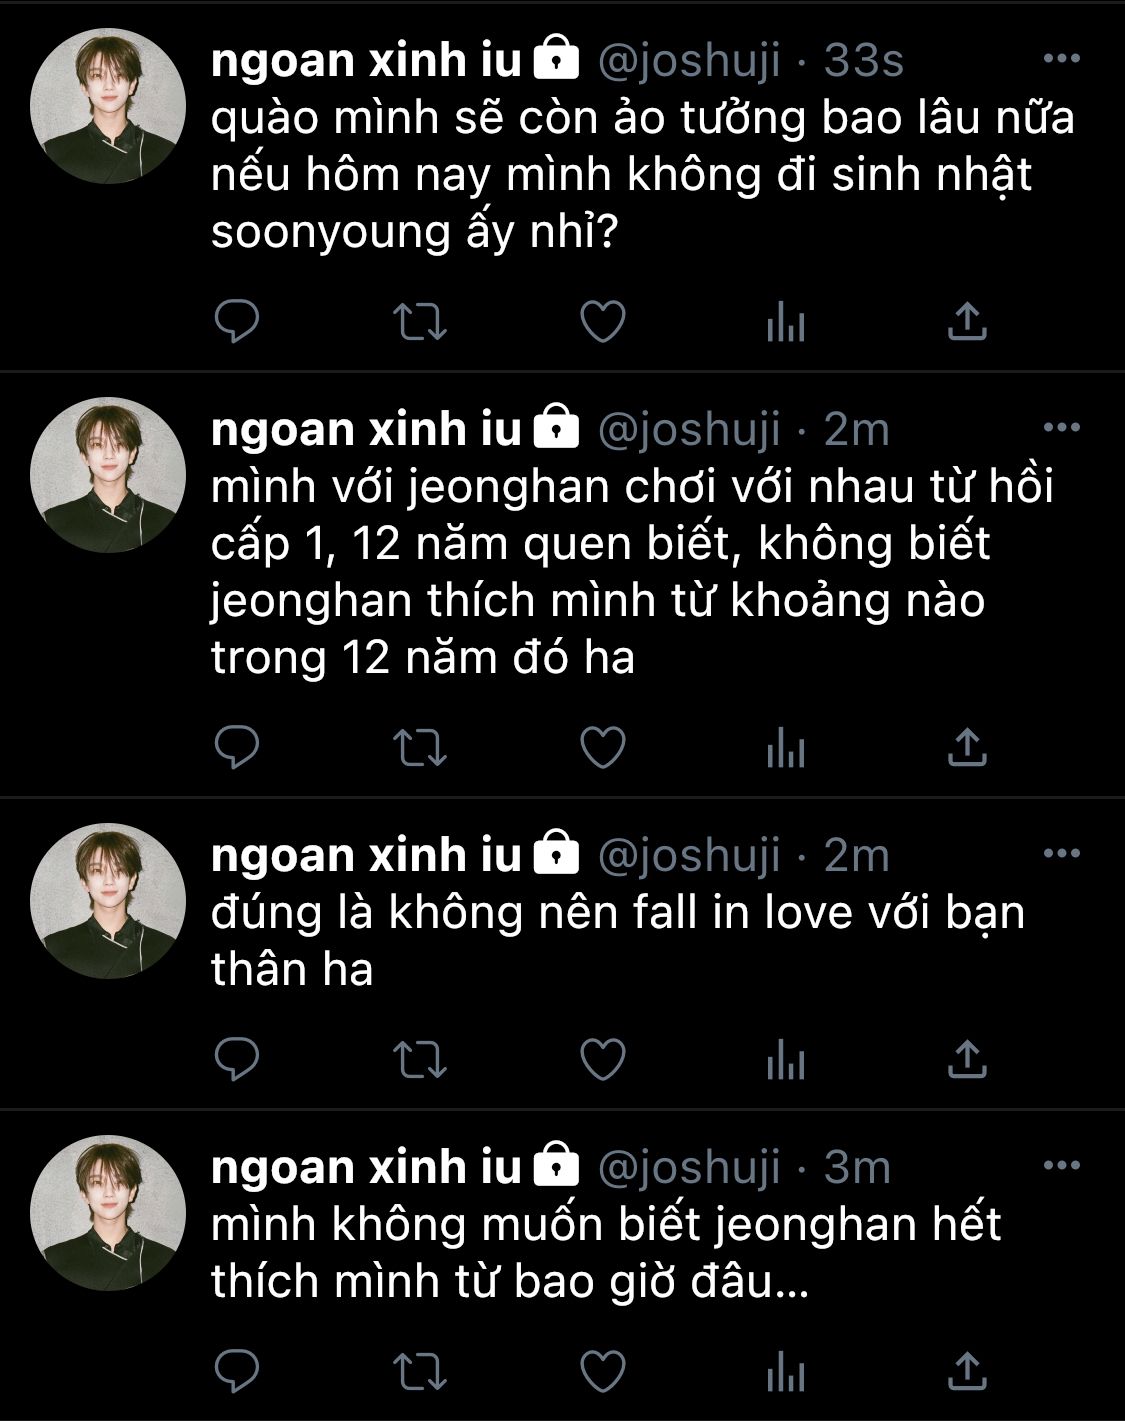The width and height of the screenshot is (1125, 1421).
Task: Share the '12 năm quen biết' tweet
Action: click(x=966, y=747)
